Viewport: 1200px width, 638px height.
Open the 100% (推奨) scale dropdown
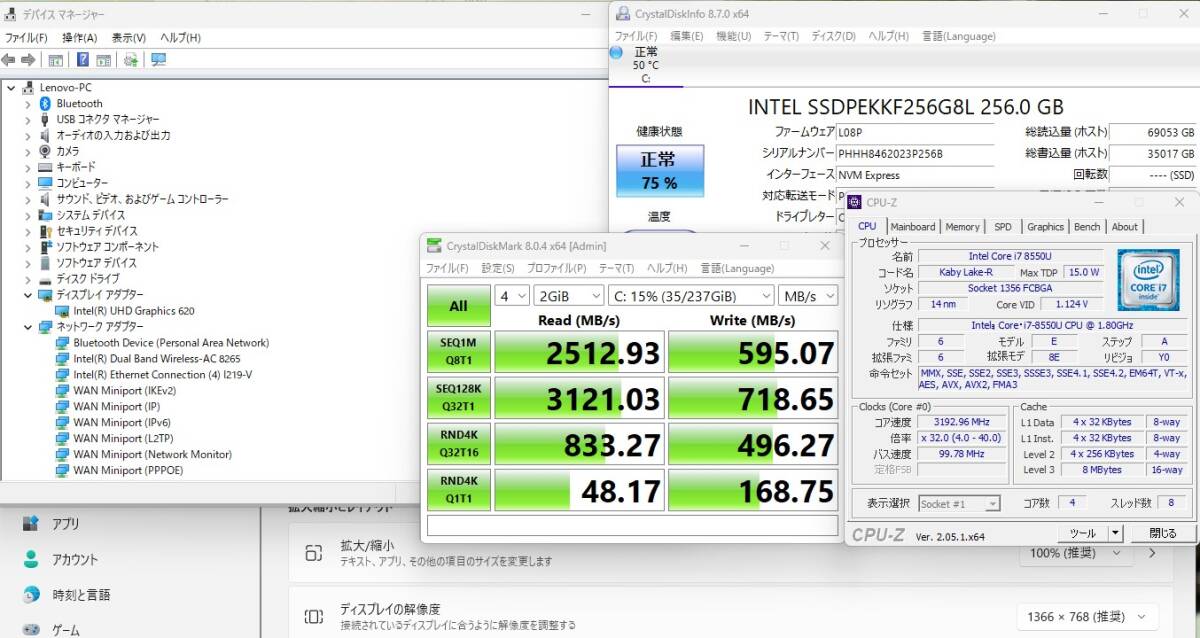pos(1074,553)
